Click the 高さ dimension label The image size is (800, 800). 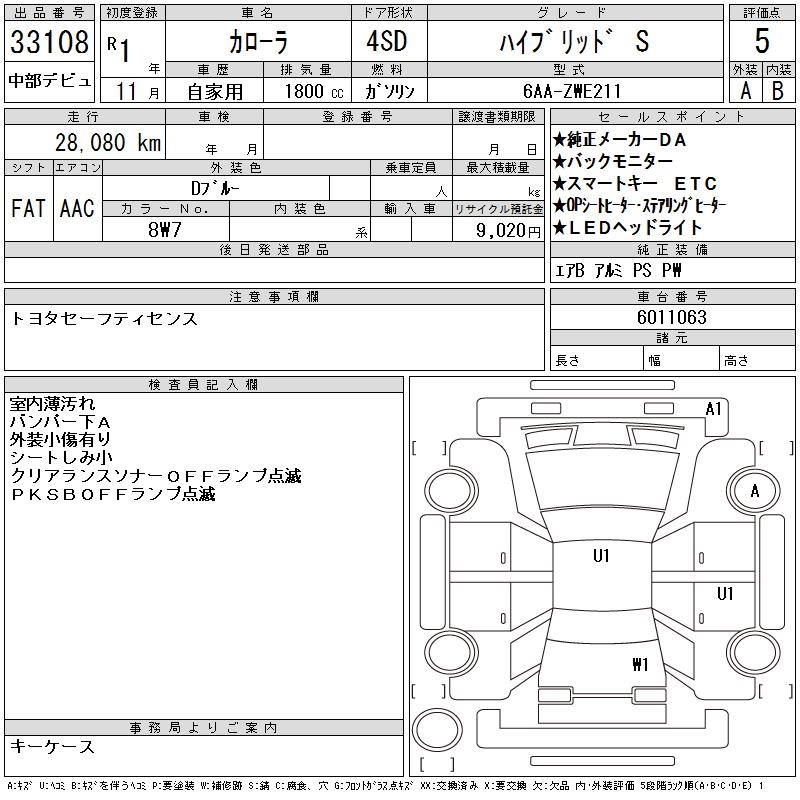(x=736, y=361)
